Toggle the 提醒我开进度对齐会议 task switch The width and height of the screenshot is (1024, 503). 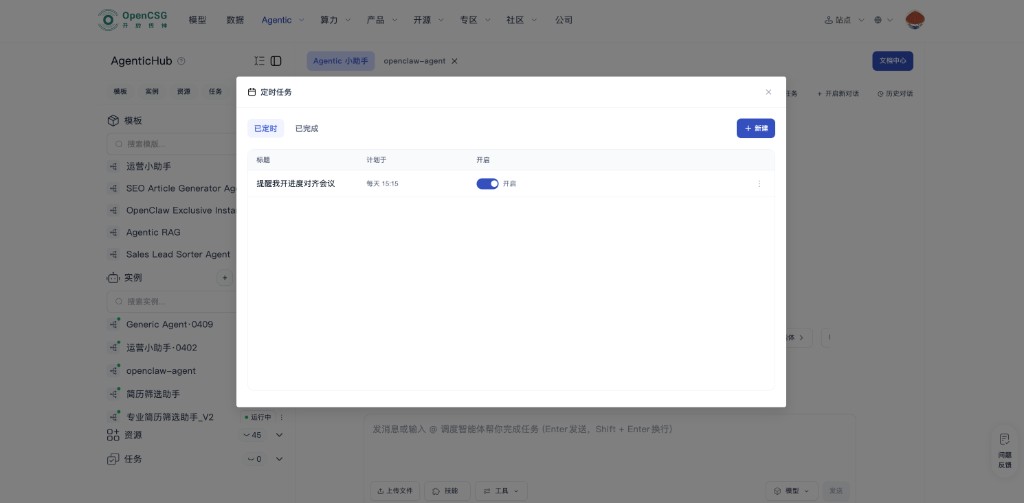pos(487,184)
